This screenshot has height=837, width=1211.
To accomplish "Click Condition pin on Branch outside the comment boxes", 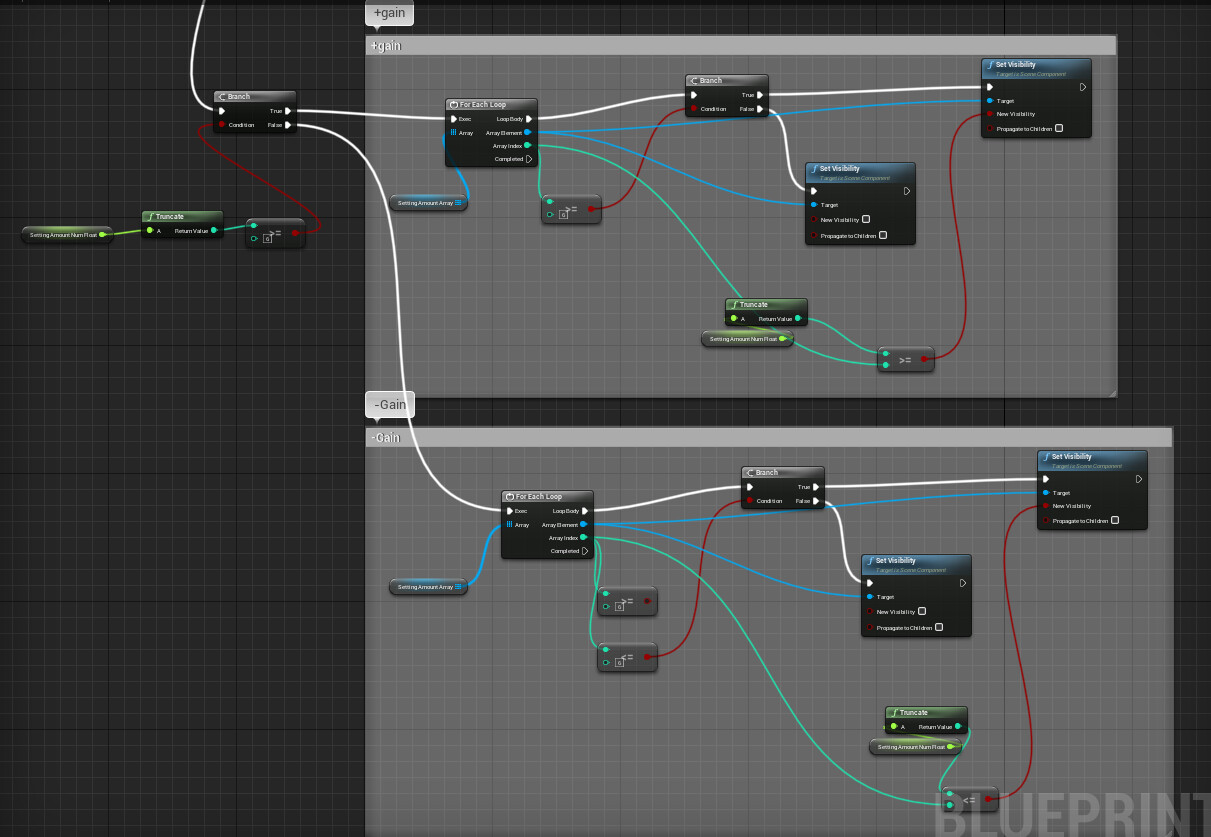I will coord(221,125).
